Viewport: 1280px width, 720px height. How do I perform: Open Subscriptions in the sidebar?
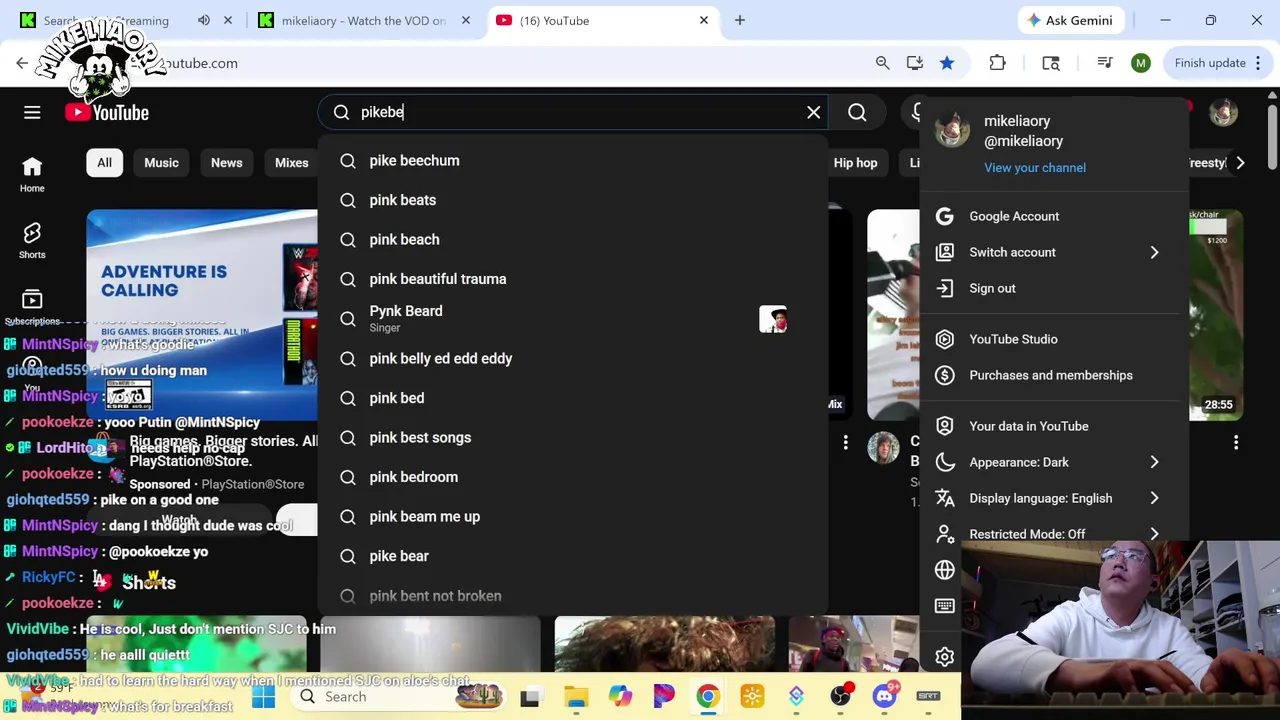32,307
